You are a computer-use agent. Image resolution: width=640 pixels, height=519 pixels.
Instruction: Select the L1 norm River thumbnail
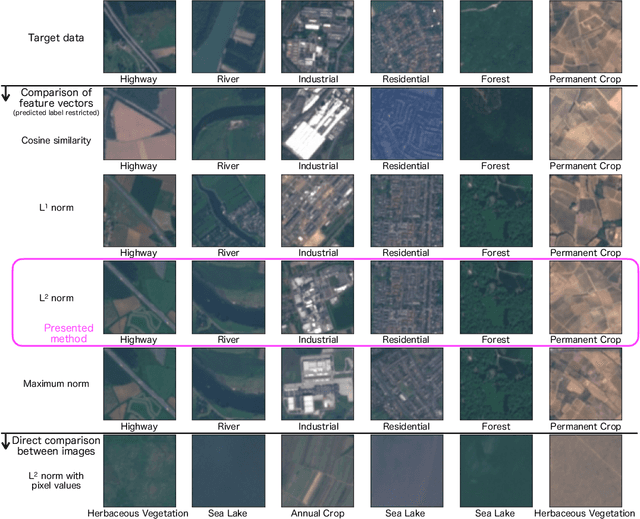click(227, 209)
